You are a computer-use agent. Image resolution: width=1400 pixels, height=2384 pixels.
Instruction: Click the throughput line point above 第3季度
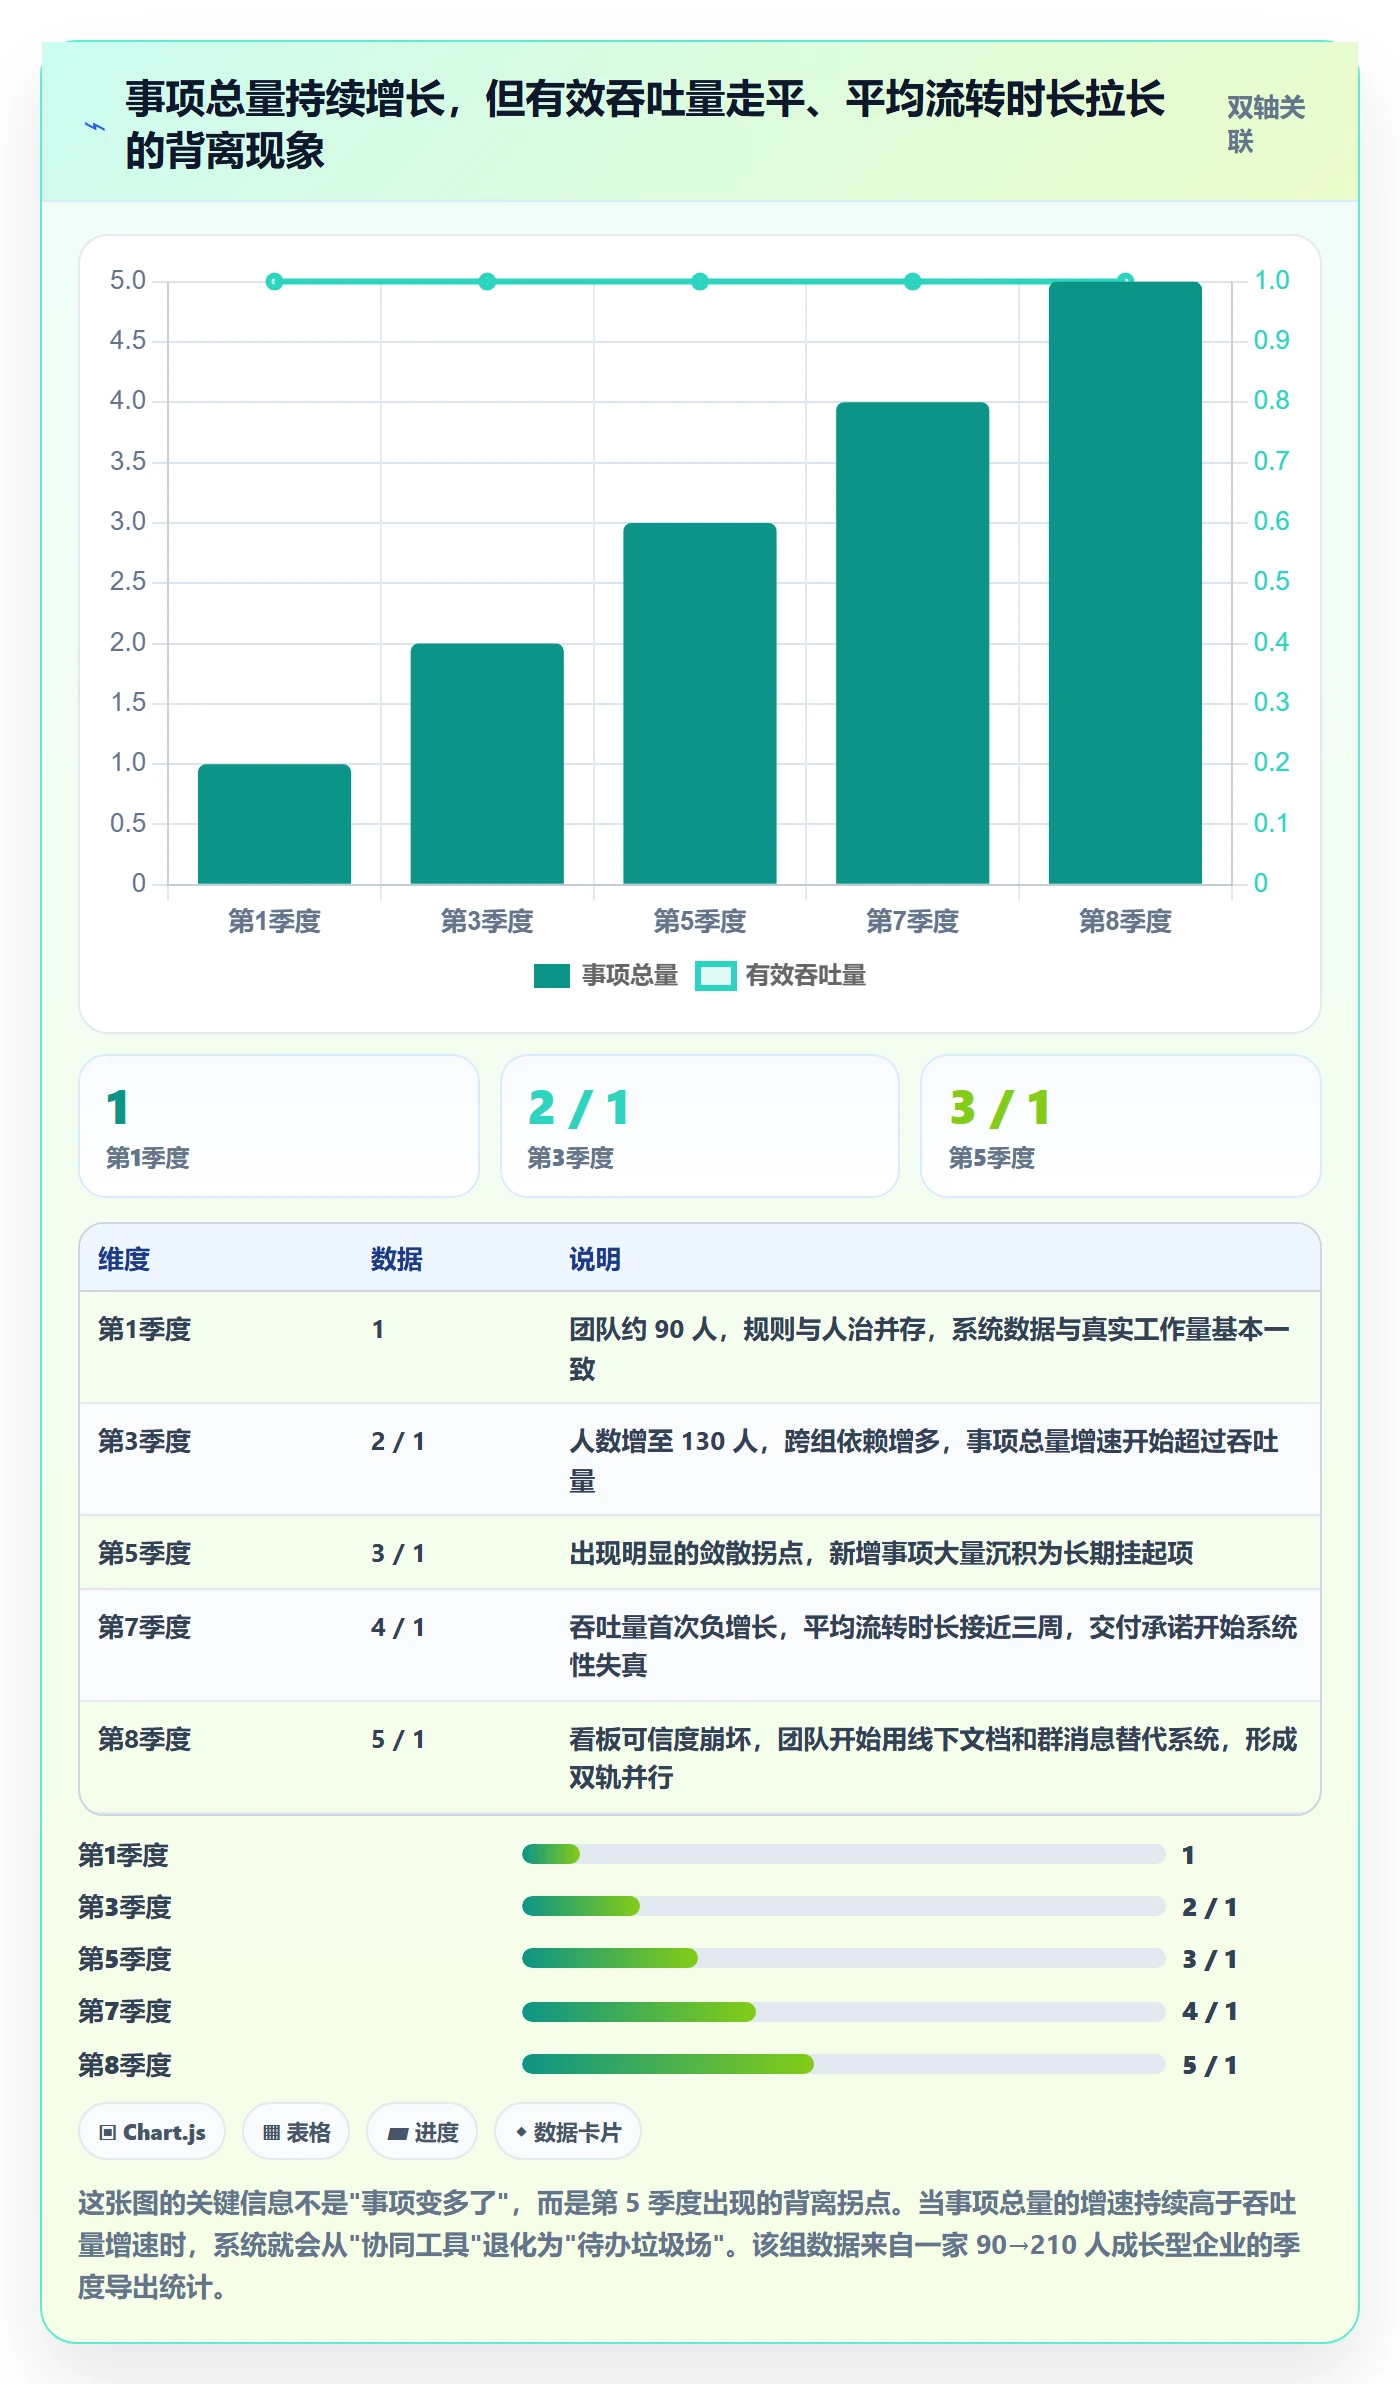tap(487, 282)
